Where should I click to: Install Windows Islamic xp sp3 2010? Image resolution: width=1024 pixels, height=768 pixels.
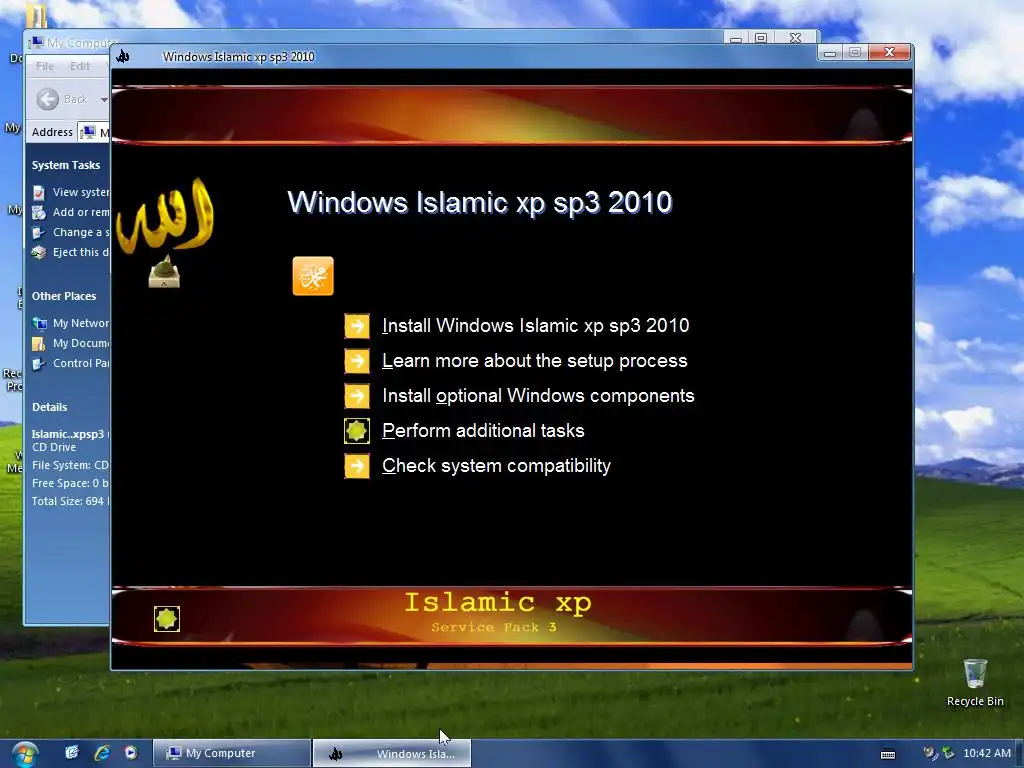[536, 326]
